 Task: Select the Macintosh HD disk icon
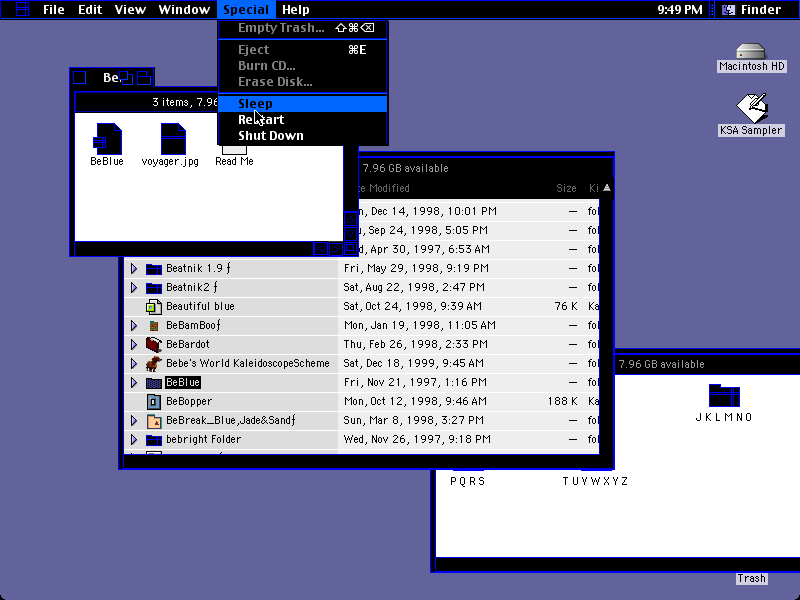tap(751, 51)
